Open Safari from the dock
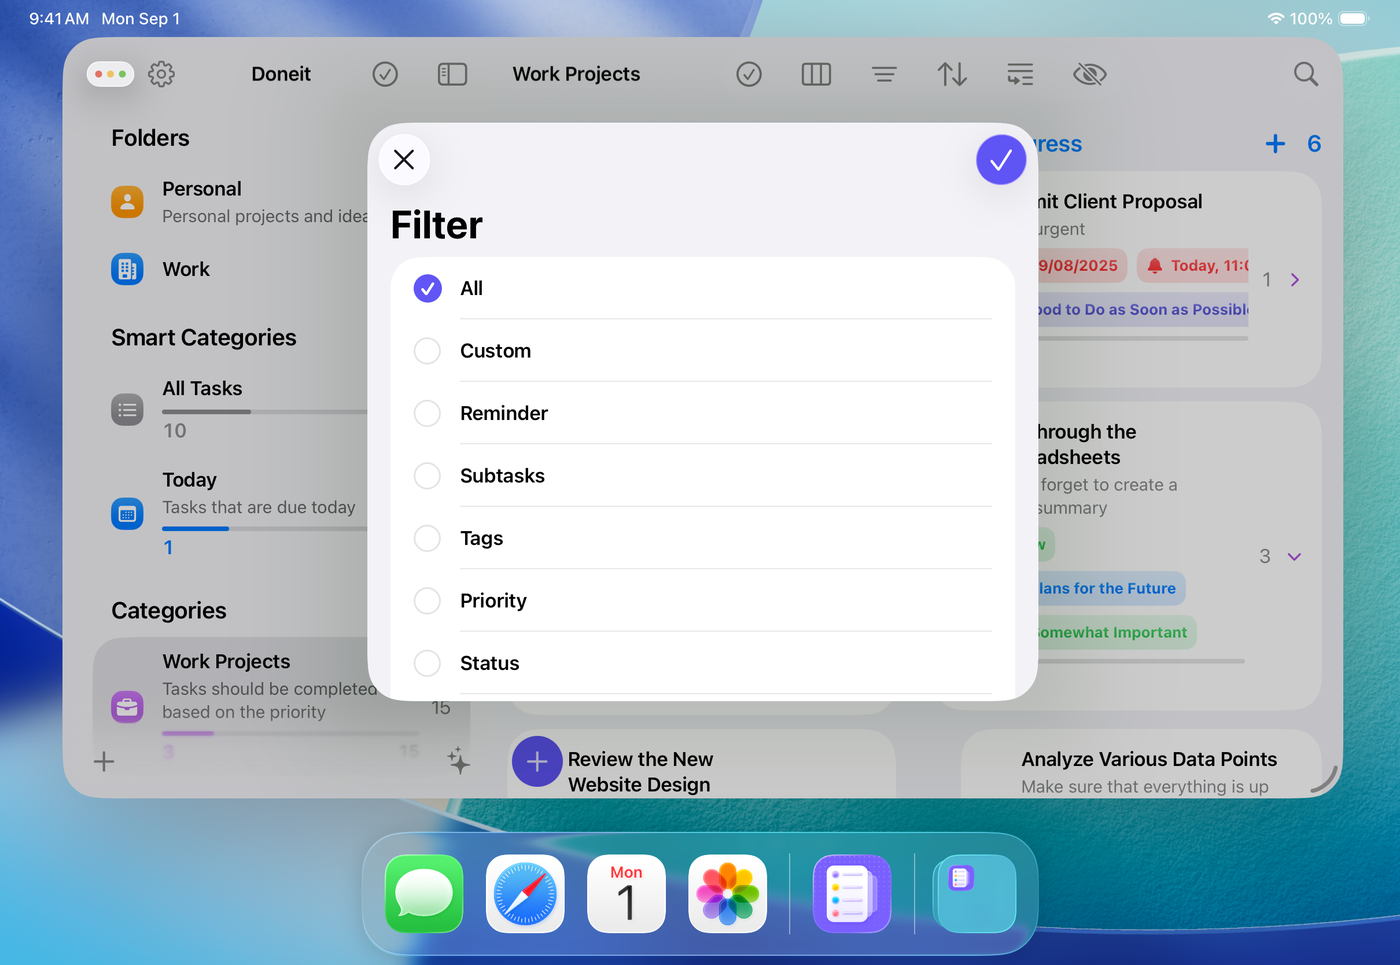The width and height of the screenshot is (1400, 965). tap(525, 893)
